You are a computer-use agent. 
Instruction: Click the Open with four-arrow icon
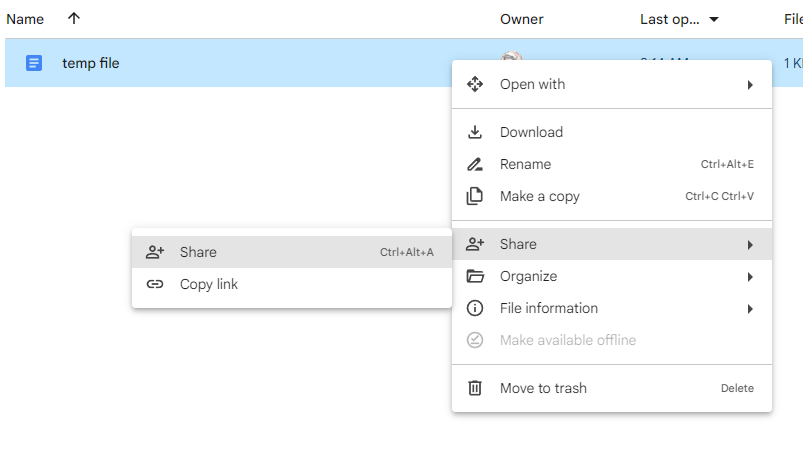[476, 85]
